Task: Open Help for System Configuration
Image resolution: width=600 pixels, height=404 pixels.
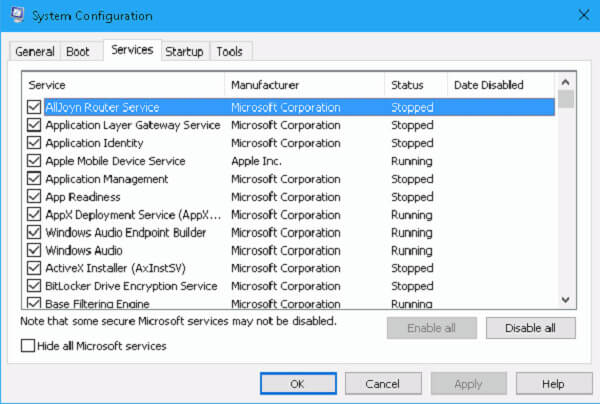Action: 553,383
